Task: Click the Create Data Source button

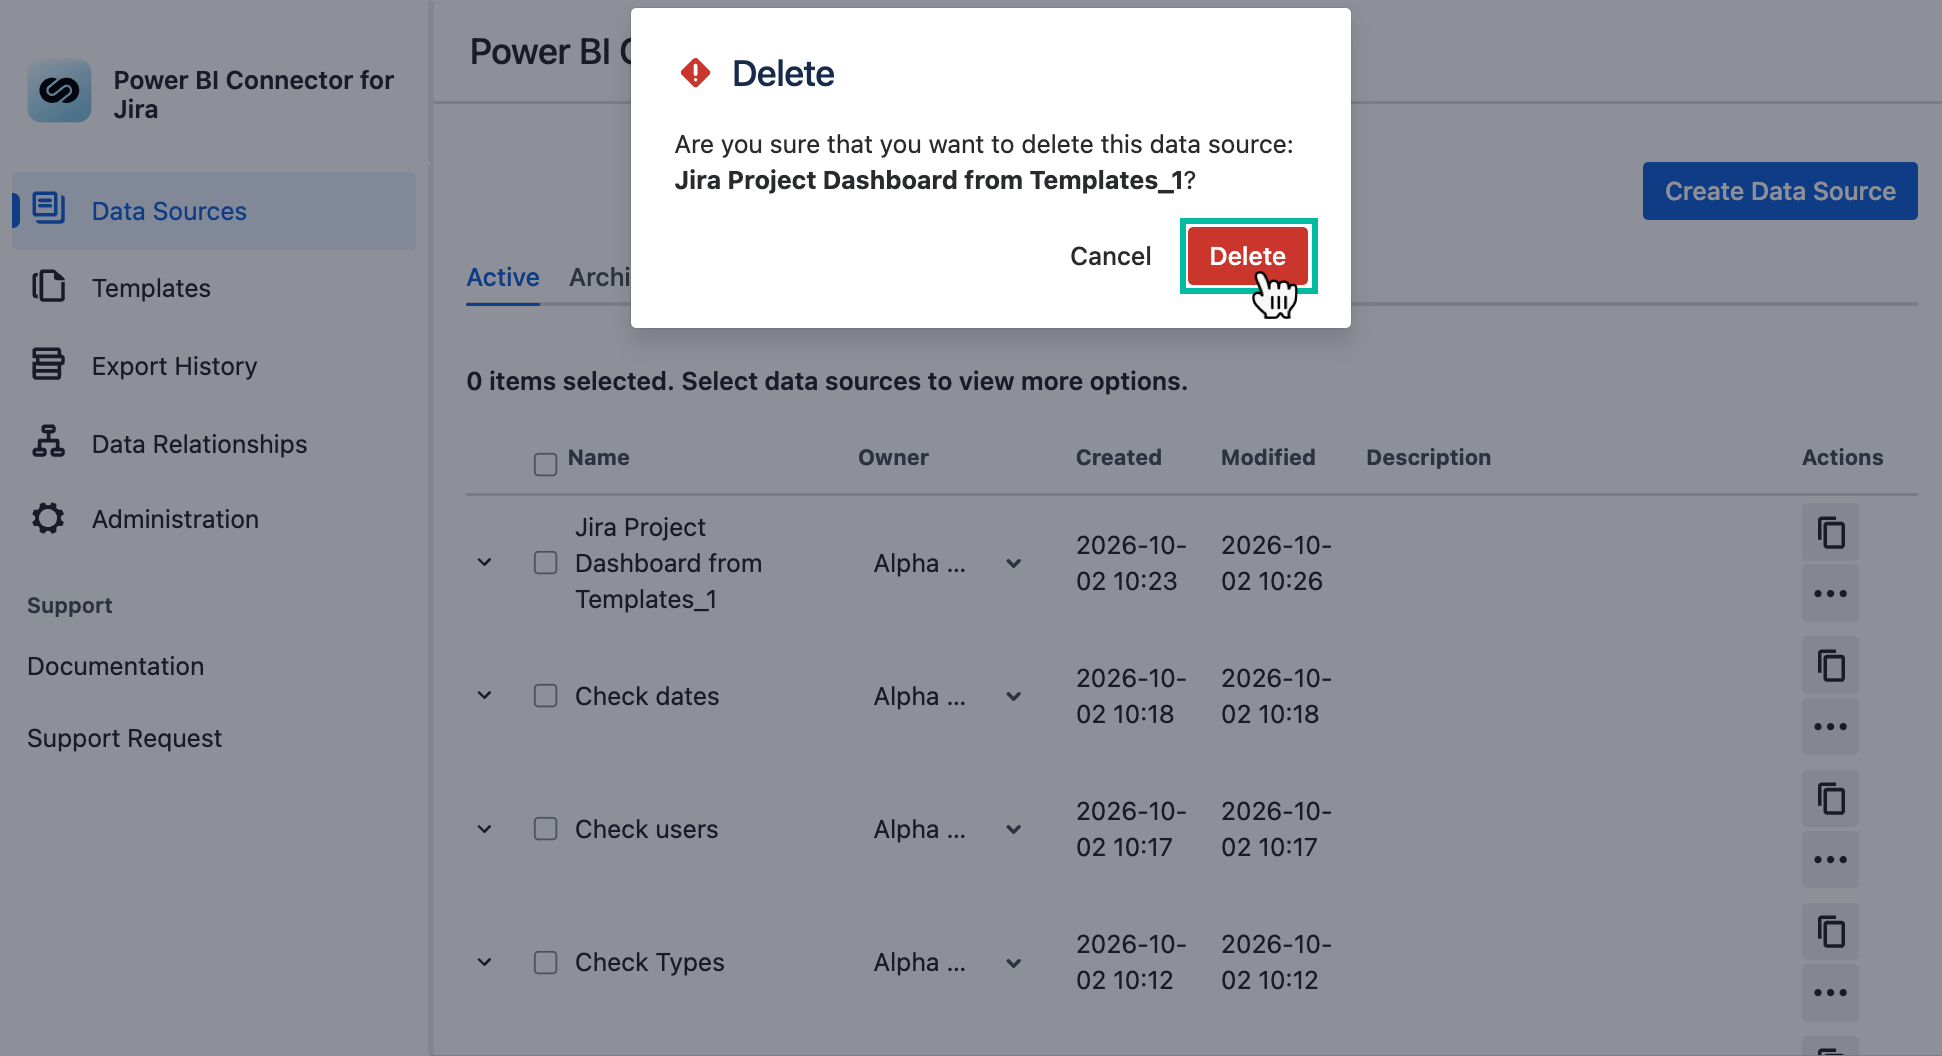Action: [1780, 191]
